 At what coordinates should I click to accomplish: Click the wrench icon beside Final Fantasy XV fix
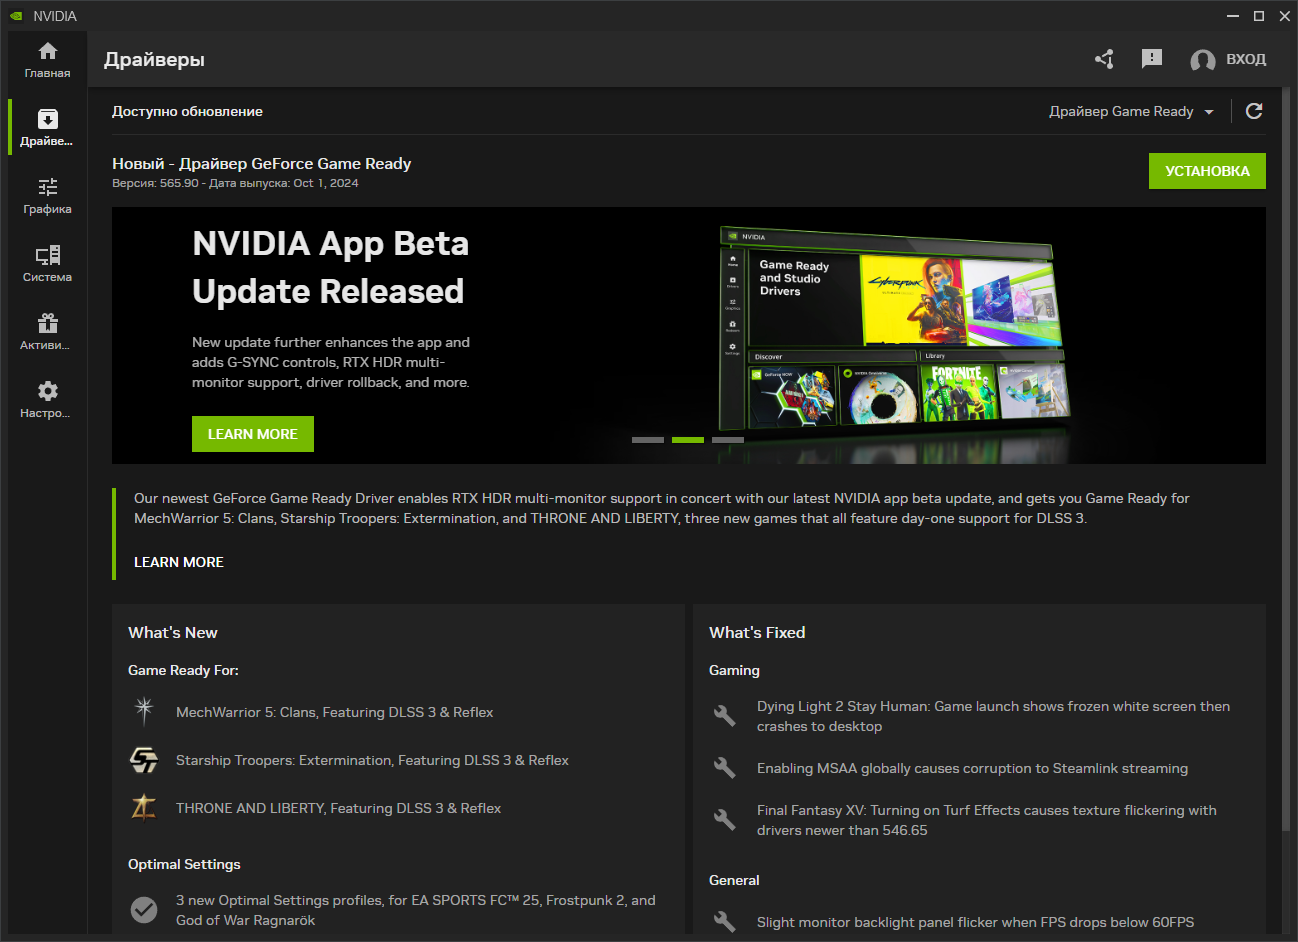(x=725, y=819)
